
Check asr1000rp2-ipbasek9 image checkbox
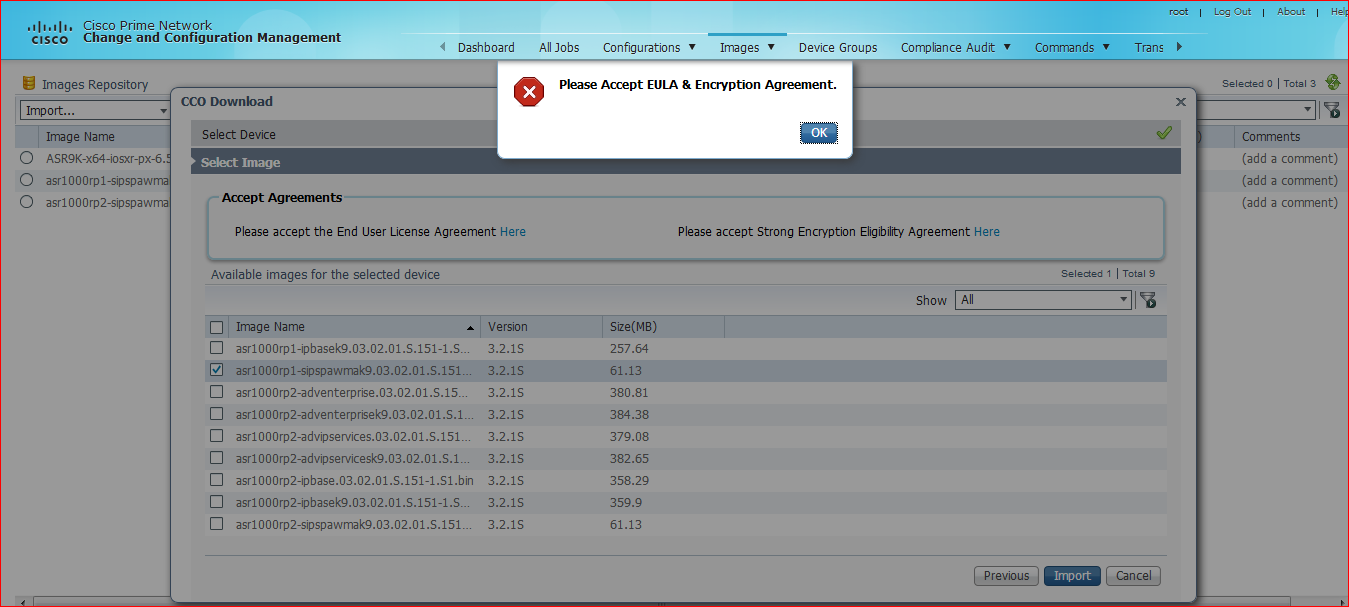216,502
